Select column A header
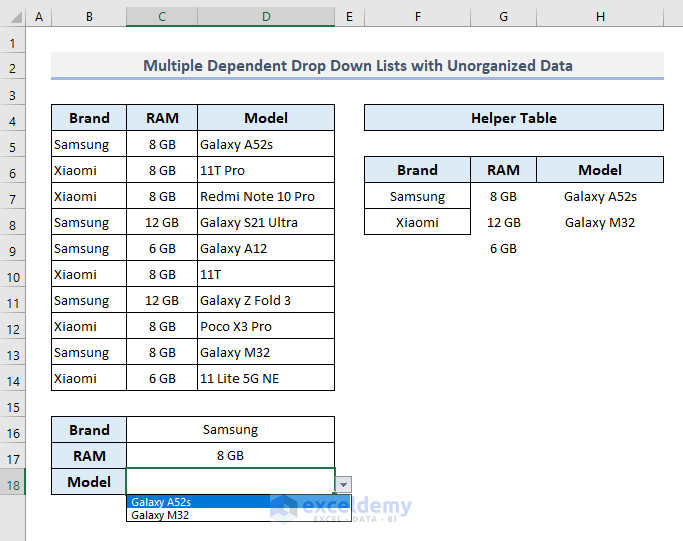The image size is (683, 541). click(39, 17)
